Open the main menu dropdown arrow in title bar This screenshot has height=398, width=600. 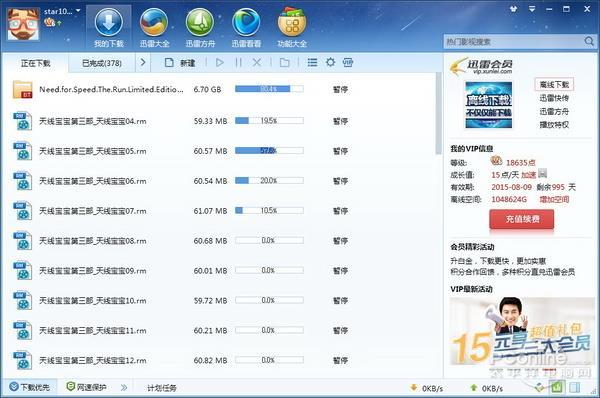(532, 9)
